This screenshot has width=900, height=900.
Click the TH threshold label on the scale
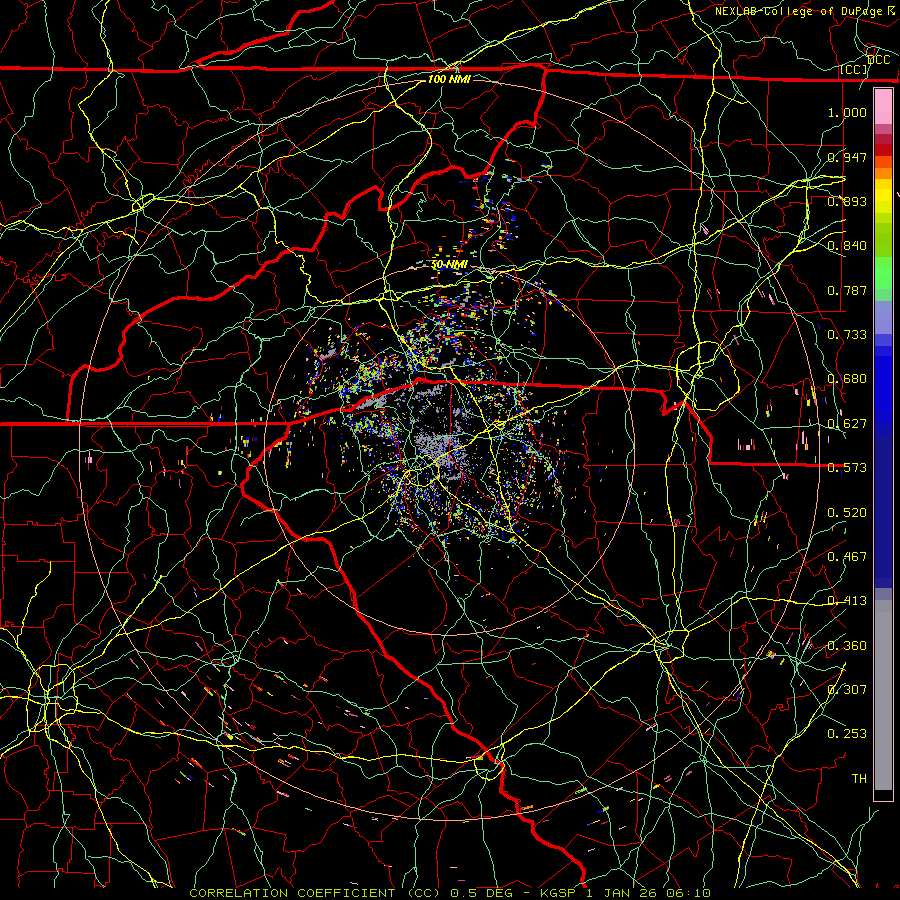(859, 778)
